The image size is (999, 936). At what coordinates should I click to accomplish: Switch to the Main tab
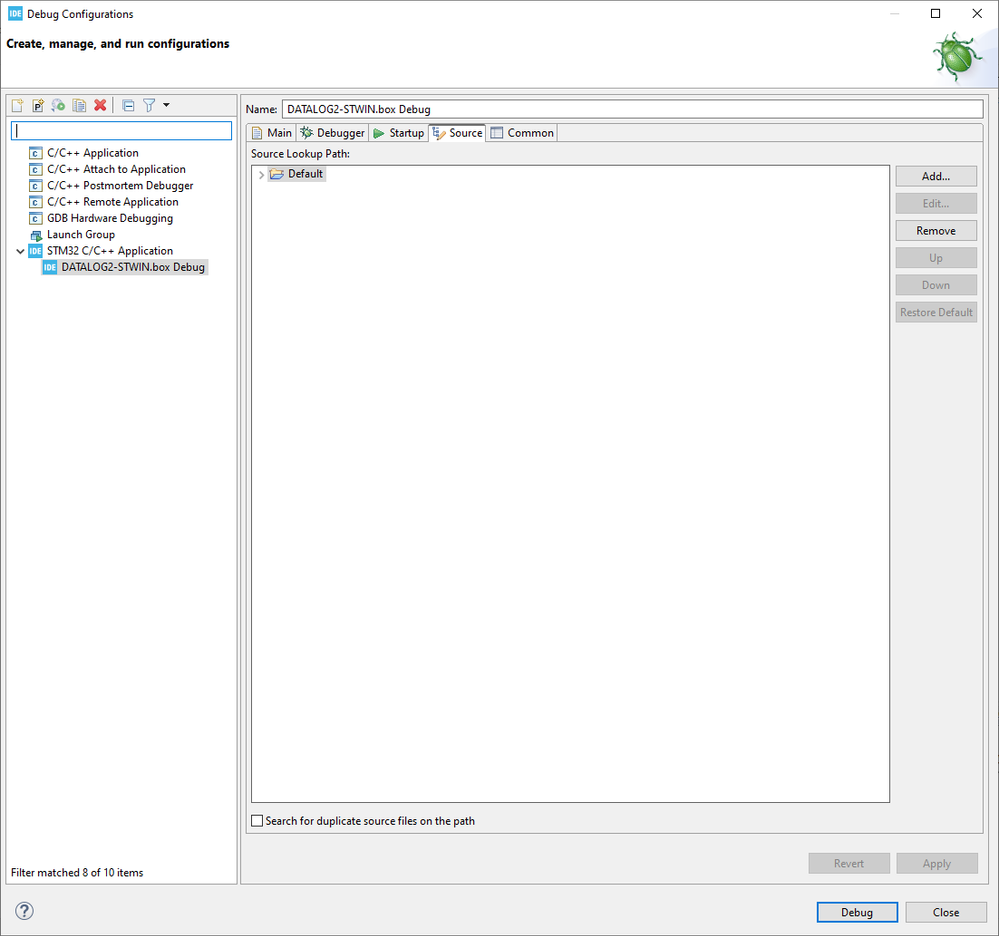pyautogui.click(x=272, y=133)
